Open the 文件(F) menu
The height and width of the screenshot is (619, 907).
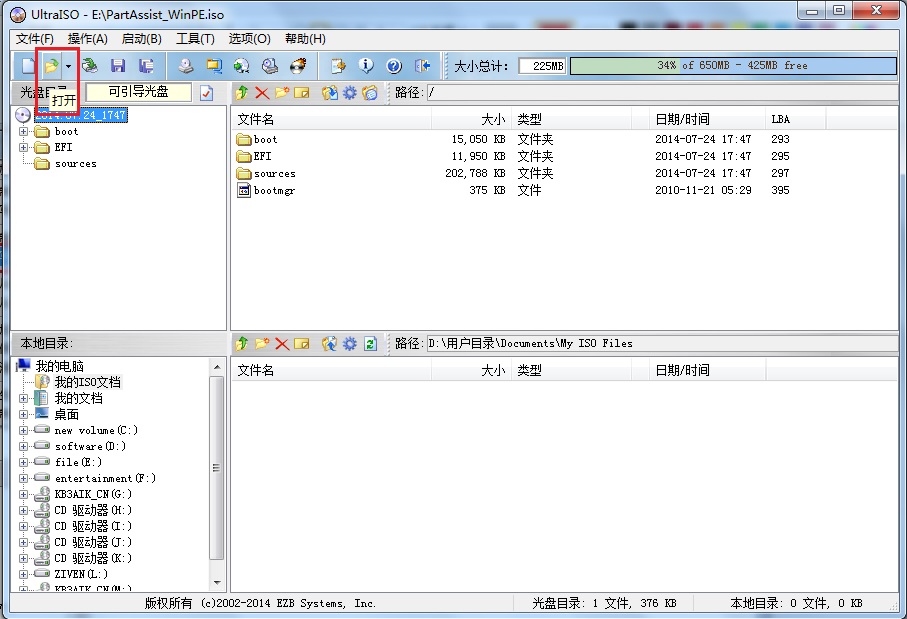coord(33,38)
